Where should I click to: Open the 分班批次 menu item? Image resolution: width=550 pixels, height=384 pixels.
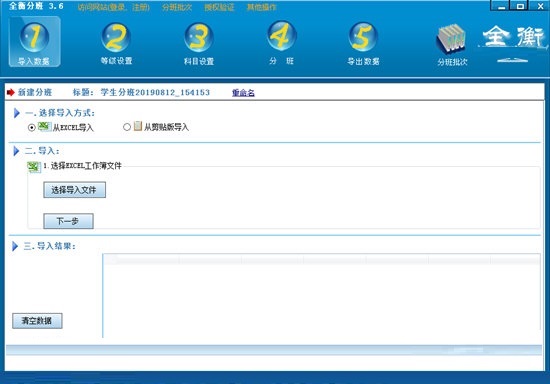[177, 7]
